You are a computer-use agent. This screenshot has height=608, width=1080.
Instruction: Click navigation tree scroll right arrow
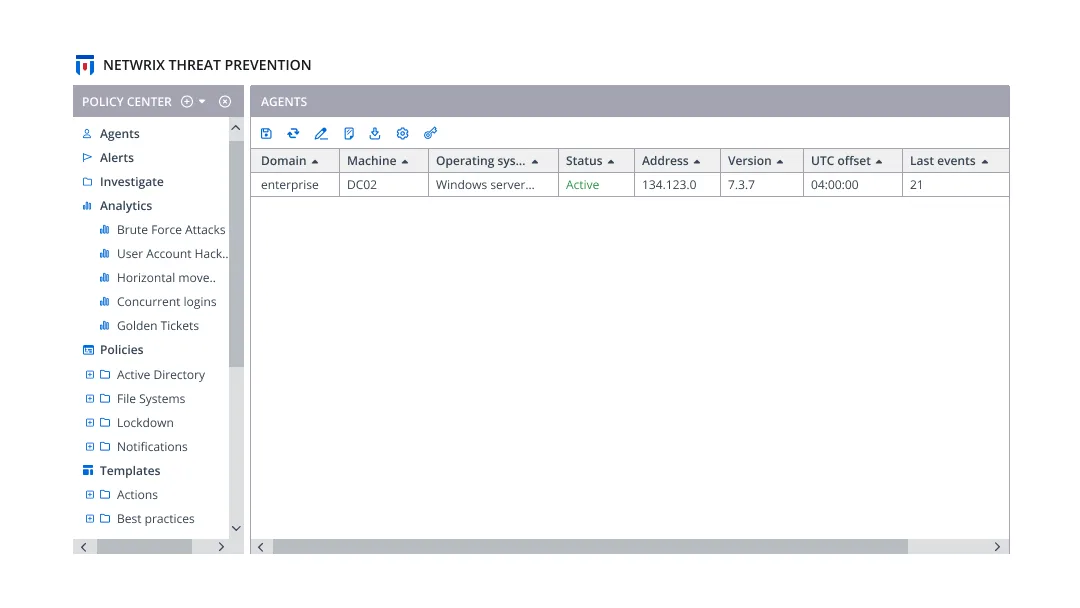click(221, 547)
